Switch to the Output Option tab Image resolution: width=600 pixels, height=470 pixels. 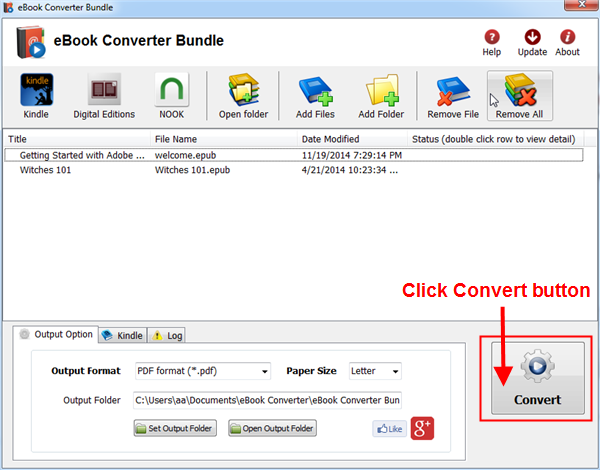(56, 335)
